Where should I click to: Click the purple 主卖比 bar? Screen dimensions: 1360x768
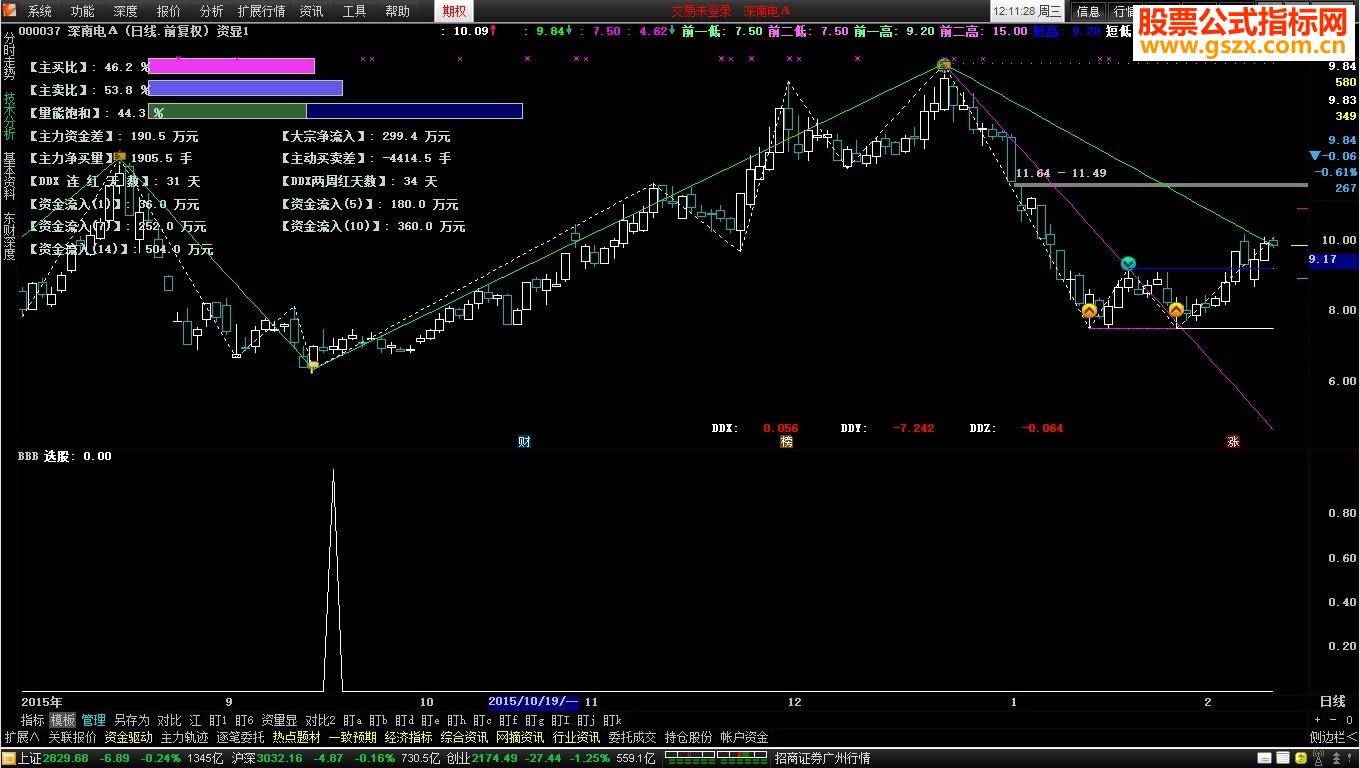245,89
